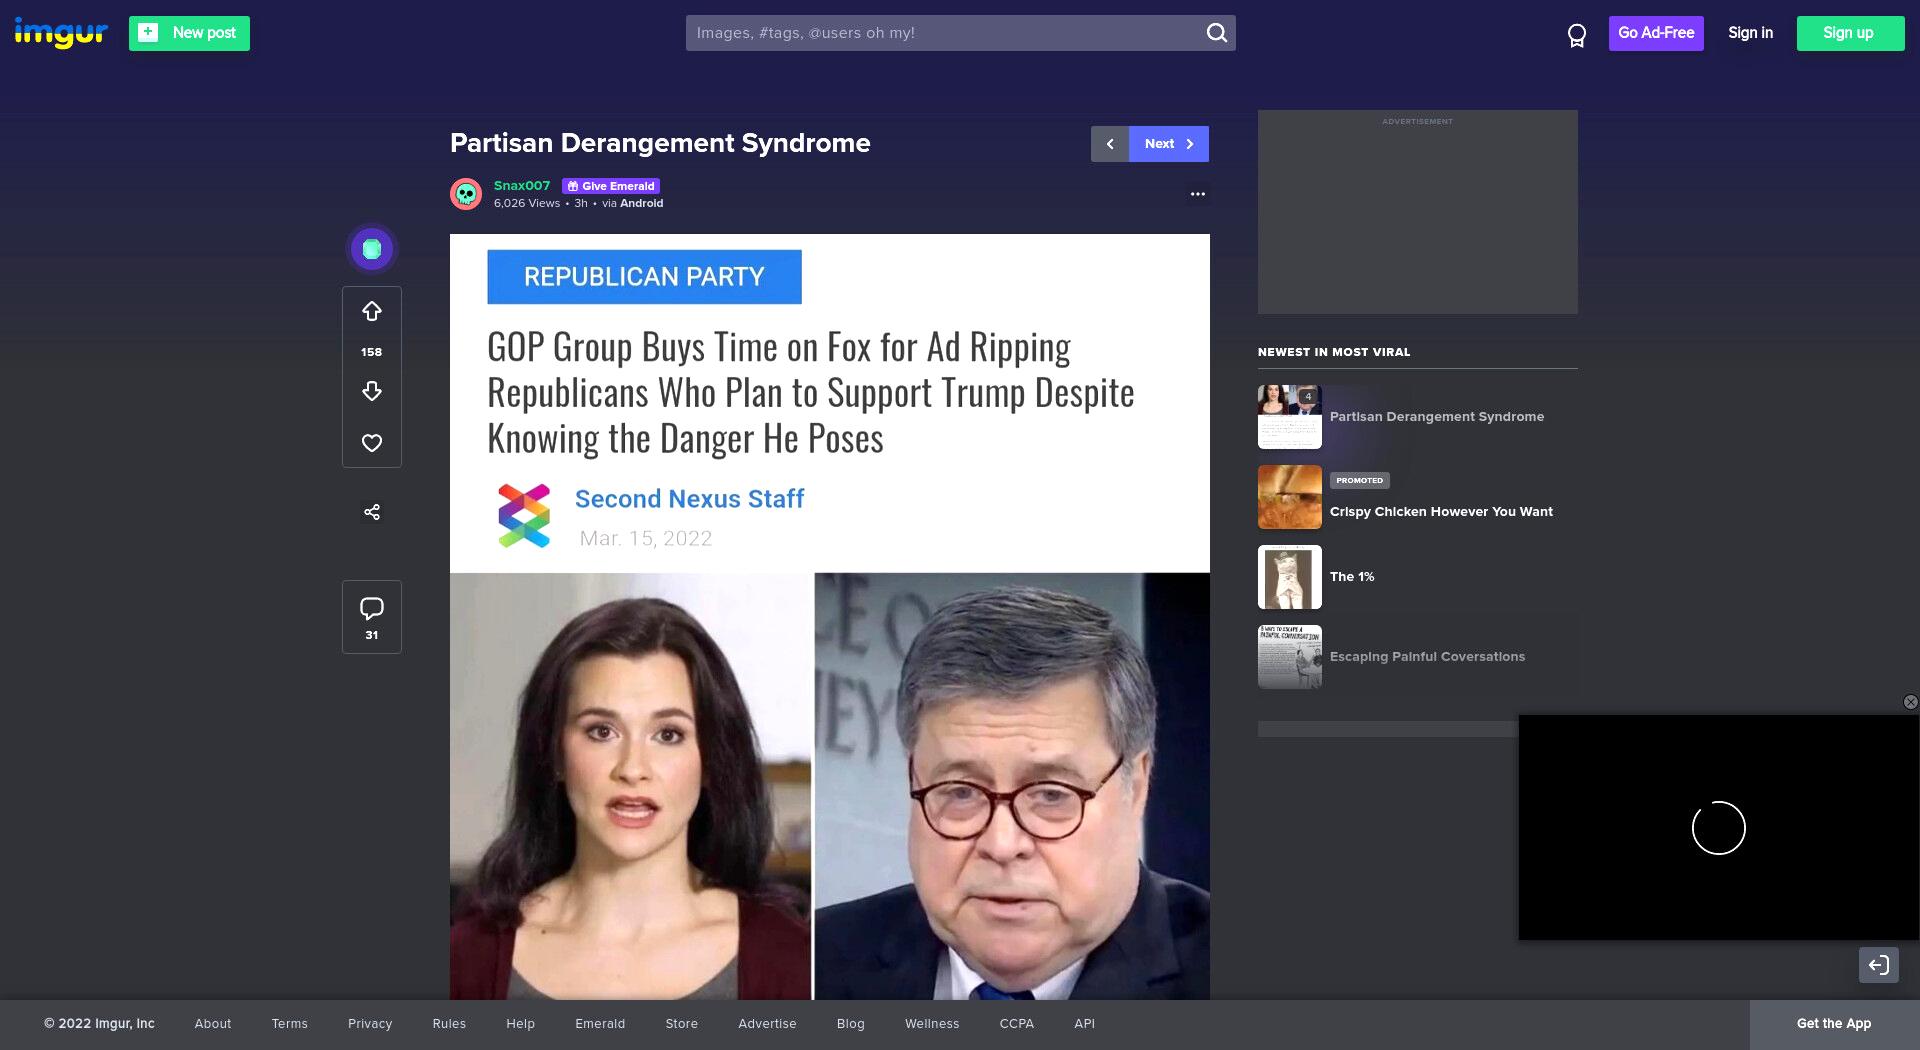
Task: Click Give Emerald badge
Action: [611, 186]
